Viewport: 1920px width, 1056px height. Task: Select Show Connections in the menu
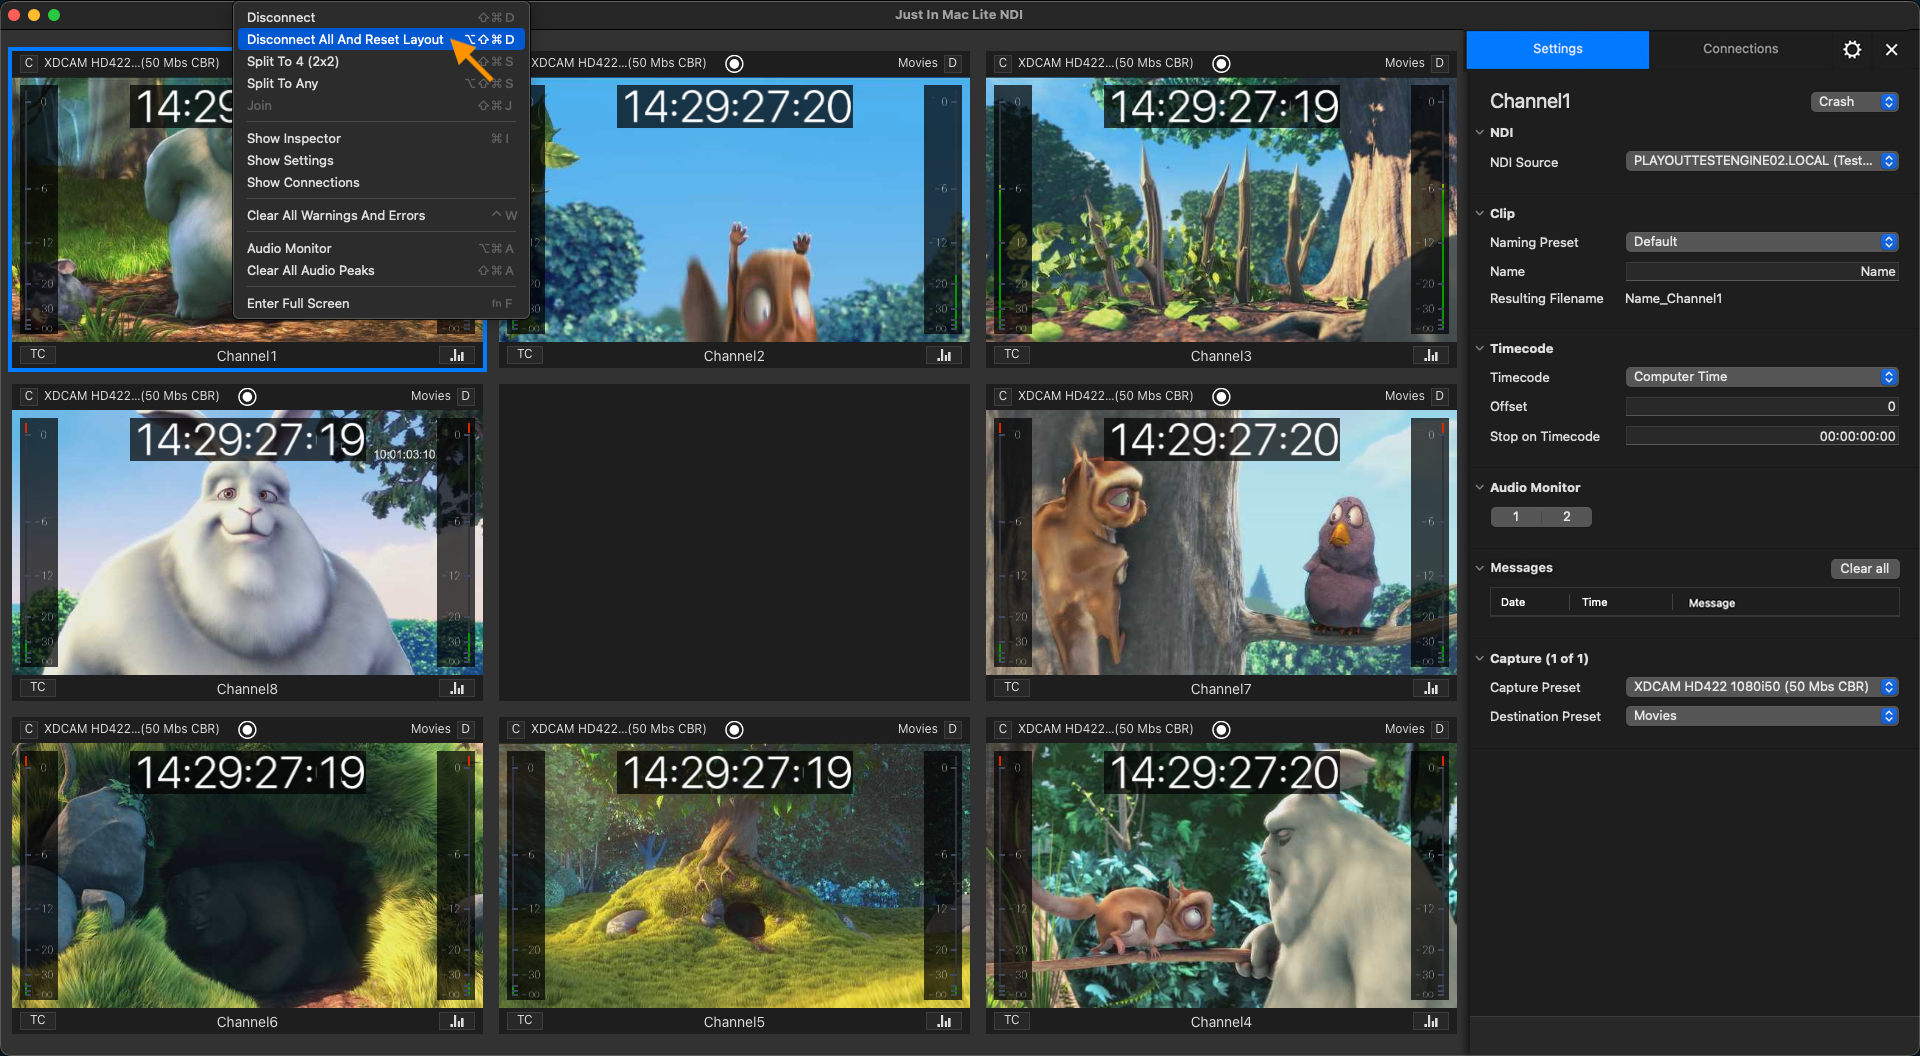pos(381,183)
